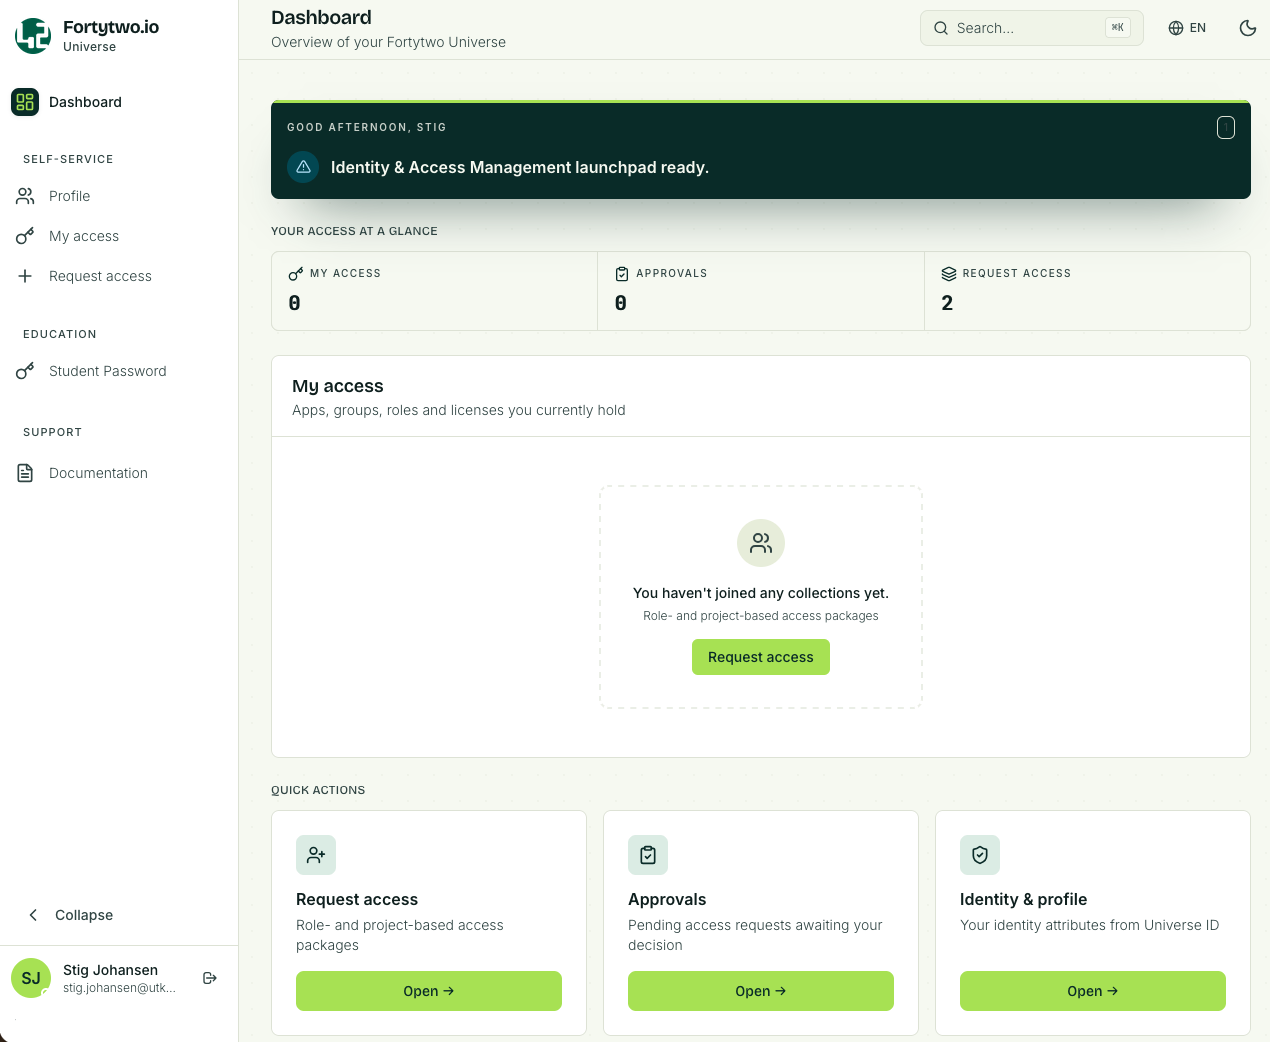Open the EN language selector
The image size is (1270, 1042).
(1187, 28)
